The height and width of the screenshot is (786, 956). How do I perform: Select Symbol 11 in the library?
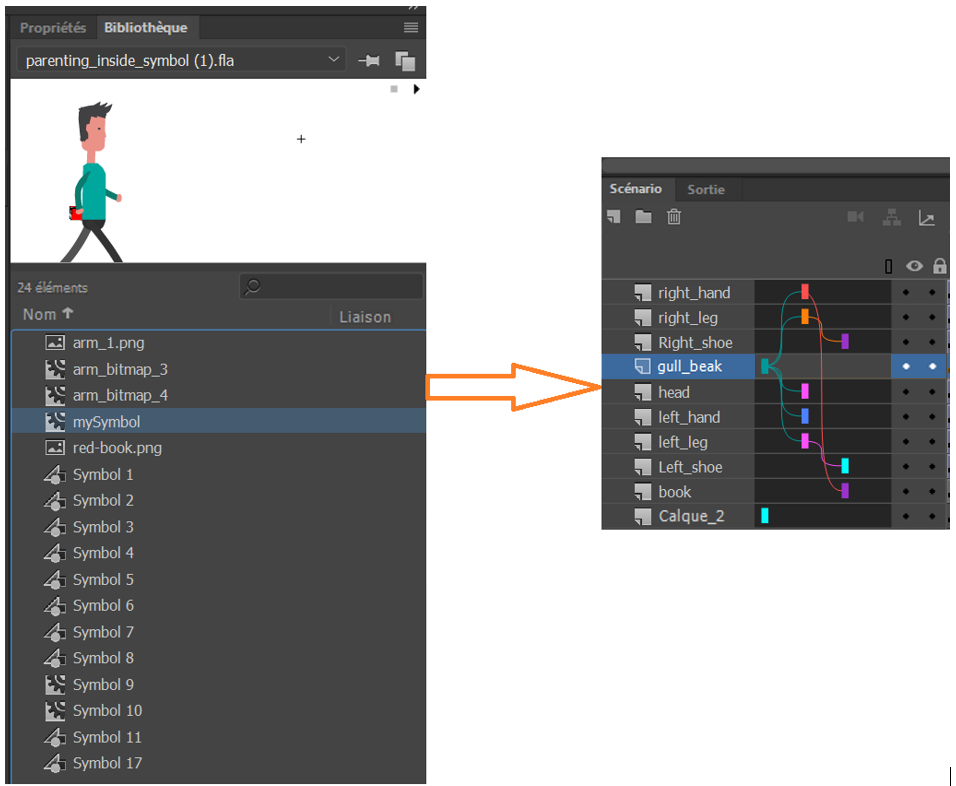pyautogui.click(x=218, y=737)
